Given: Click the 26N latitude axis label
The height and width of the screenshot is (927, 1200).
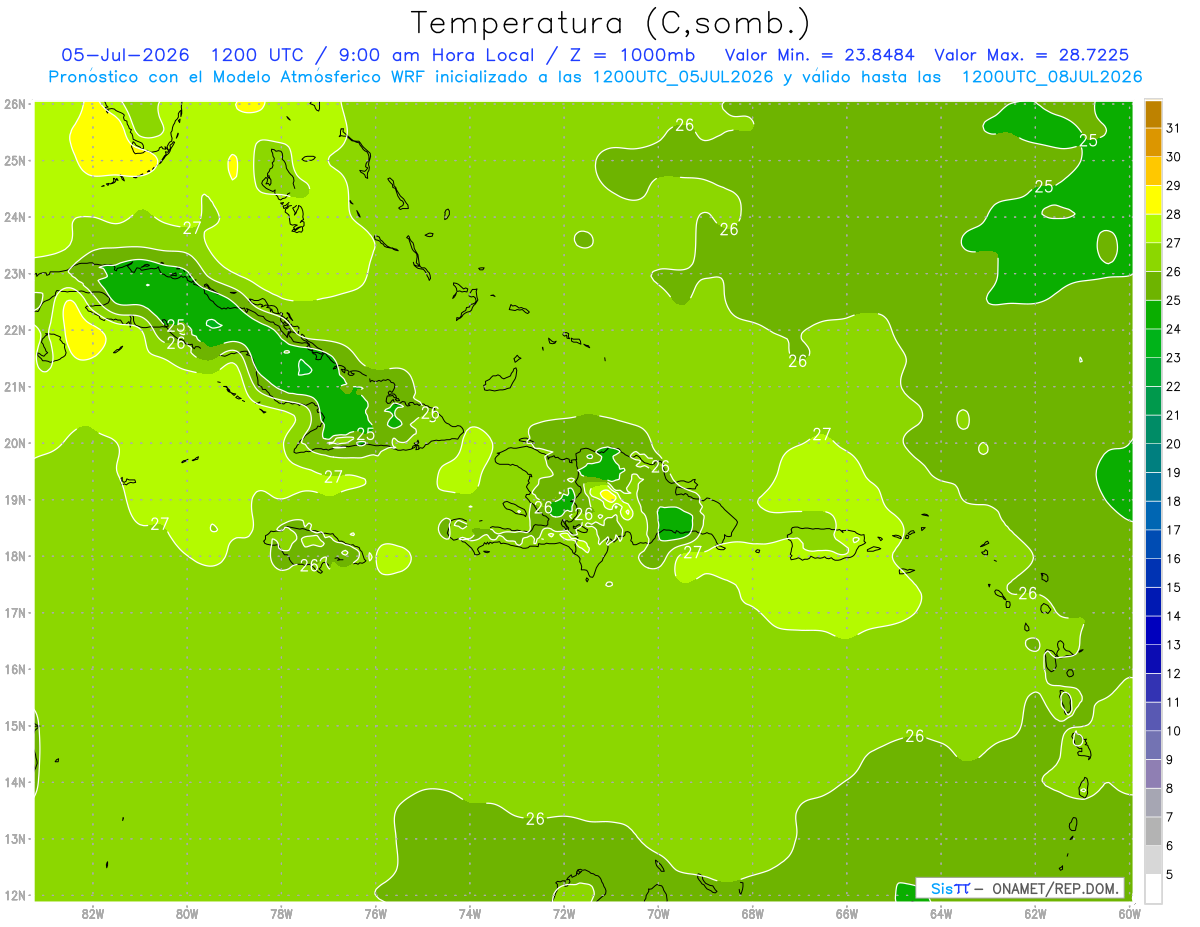Looking at the screenshot, I should click(x=14, y=103).
